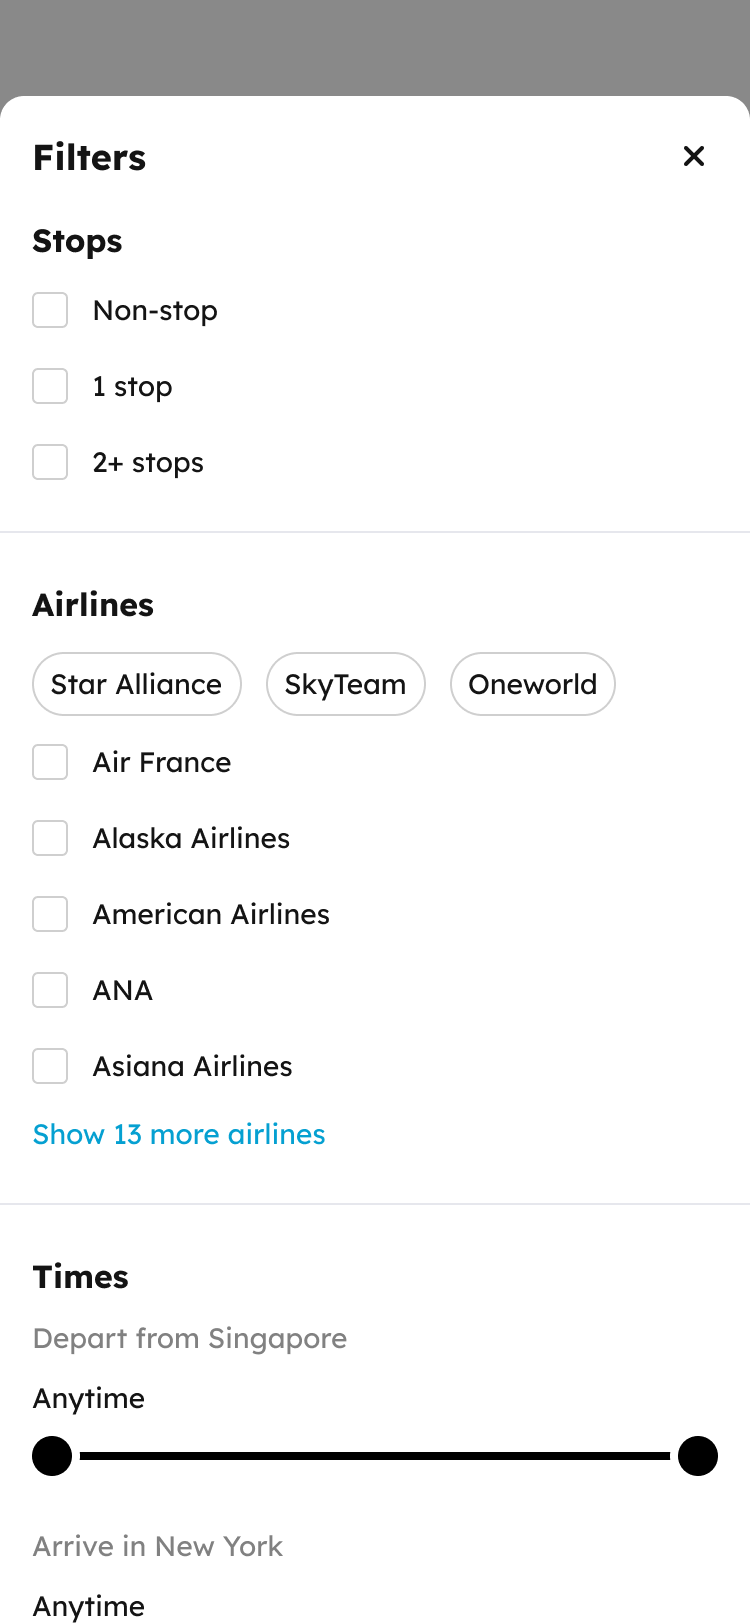Click the middle of the Singapore departure slider track
The height and width of the screenshot is (1624, 750).
tap(375, 1456)
